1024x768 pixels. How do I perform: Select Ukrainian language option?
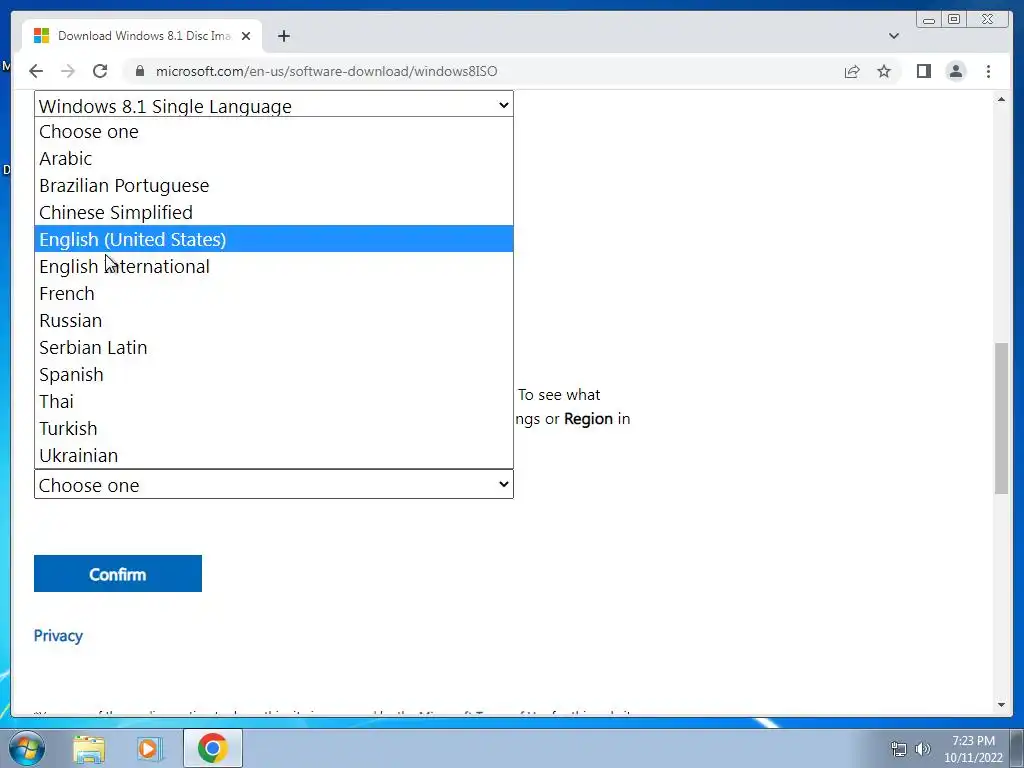pos(274,455)
